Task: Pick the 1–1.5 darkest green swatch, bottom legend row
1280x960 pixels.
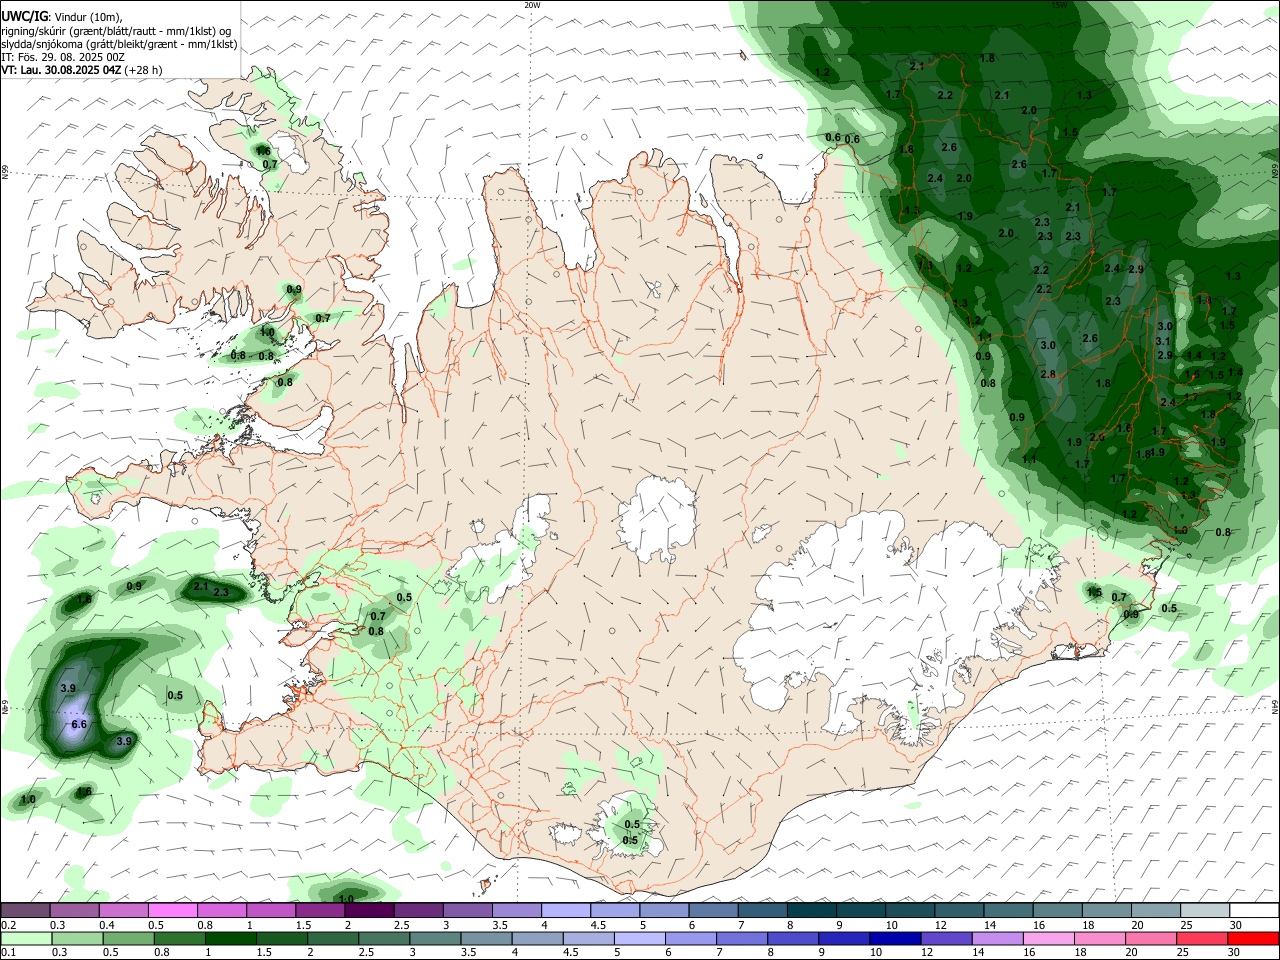Action: click(231, 938)
